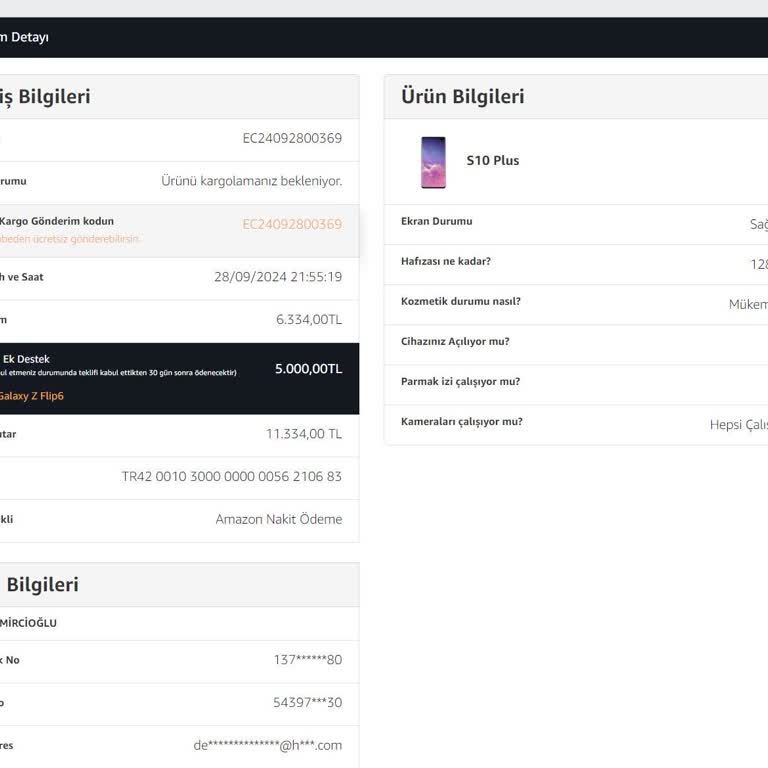Click the 5.000,00TL extra support amount

pos(309,368)
